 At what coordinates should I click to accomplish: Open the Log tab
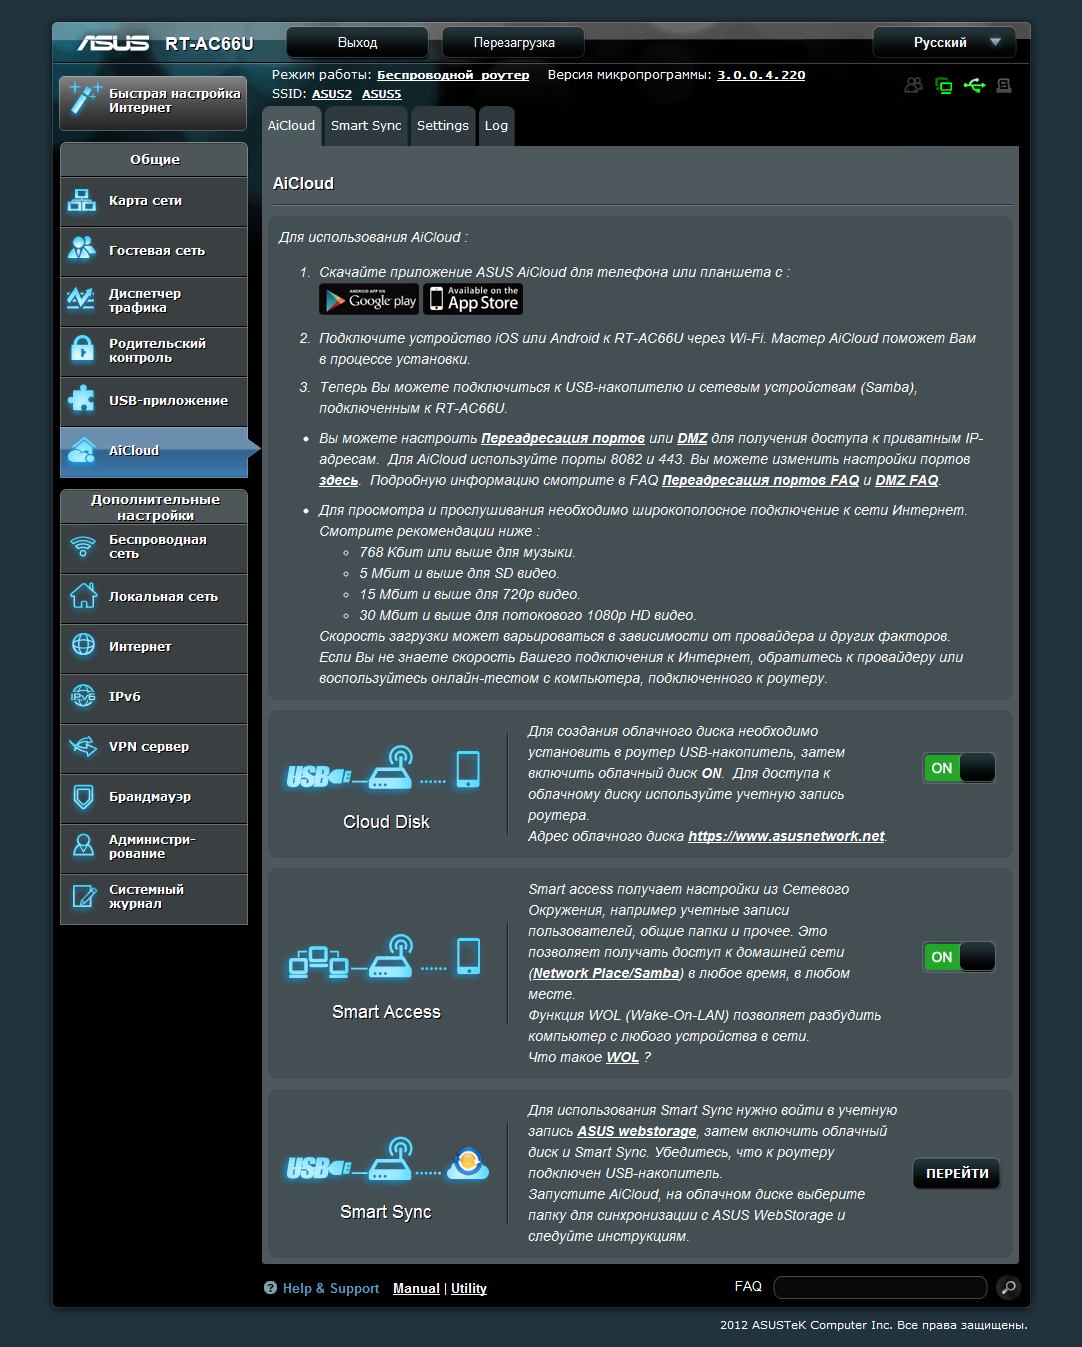pyautogui.click(x=496, y=126)
